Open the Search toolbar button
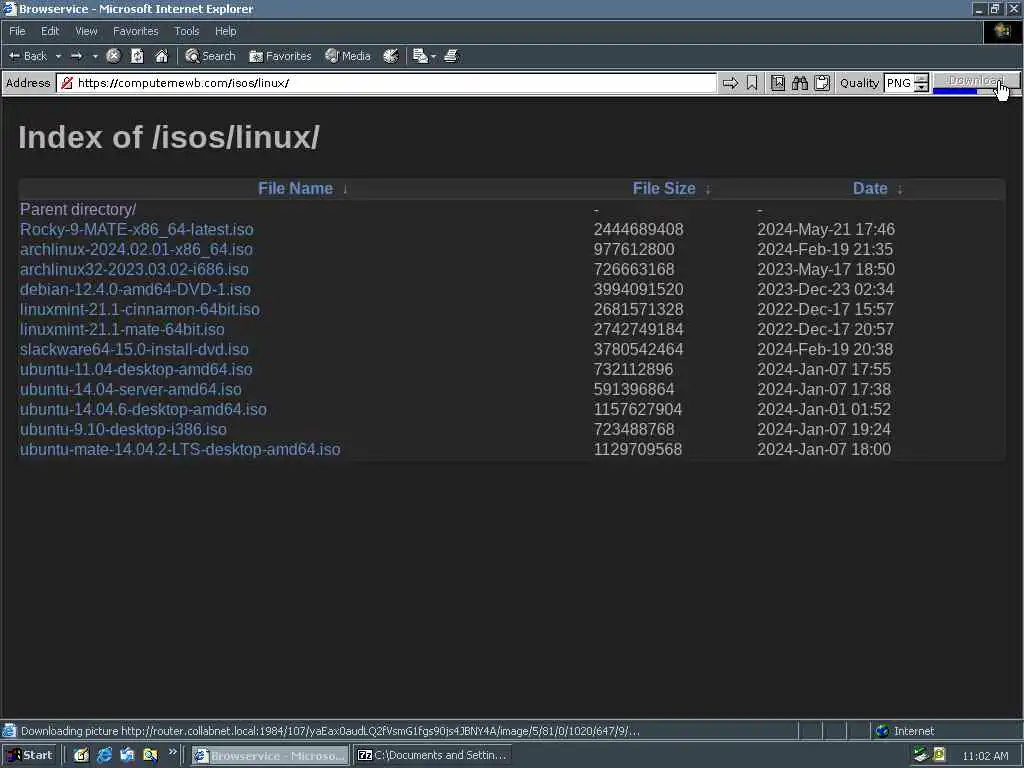The height and width of the screenshot is (768, 1024). coord(210,56)
